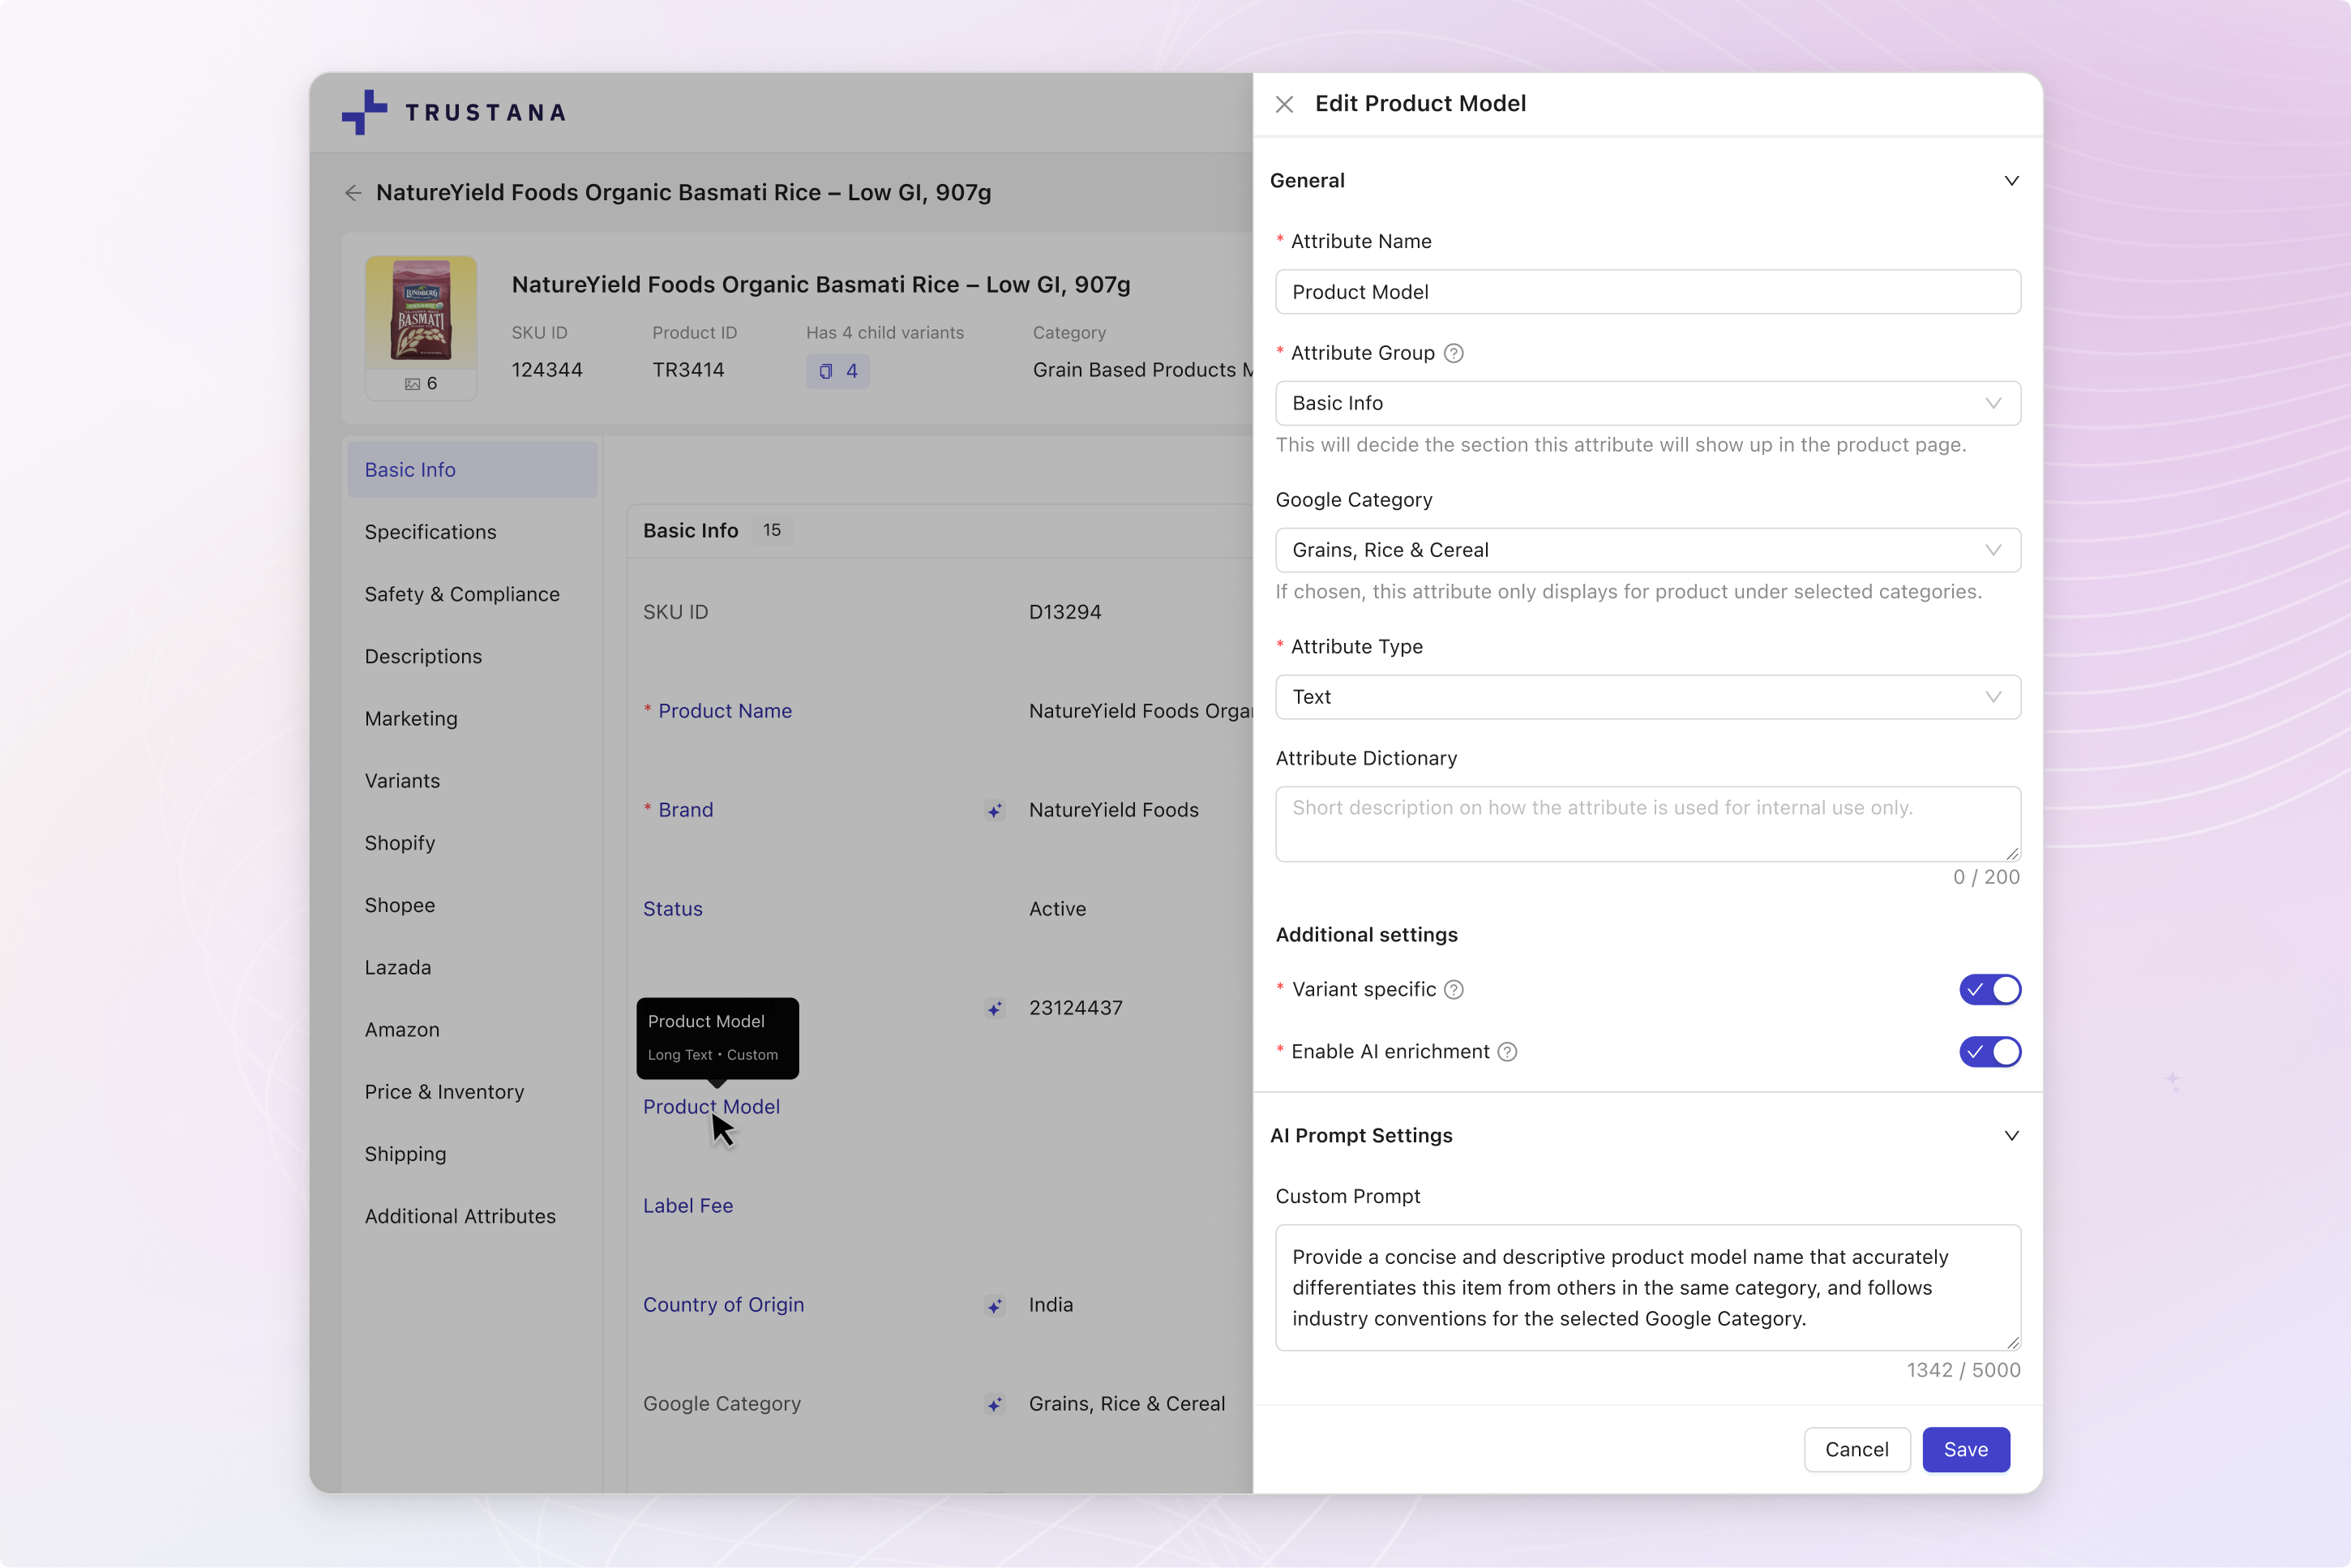The image size is (2351, 1568).
Task: Open the Attribute Group dropdown
Action: click(1647, 403)
